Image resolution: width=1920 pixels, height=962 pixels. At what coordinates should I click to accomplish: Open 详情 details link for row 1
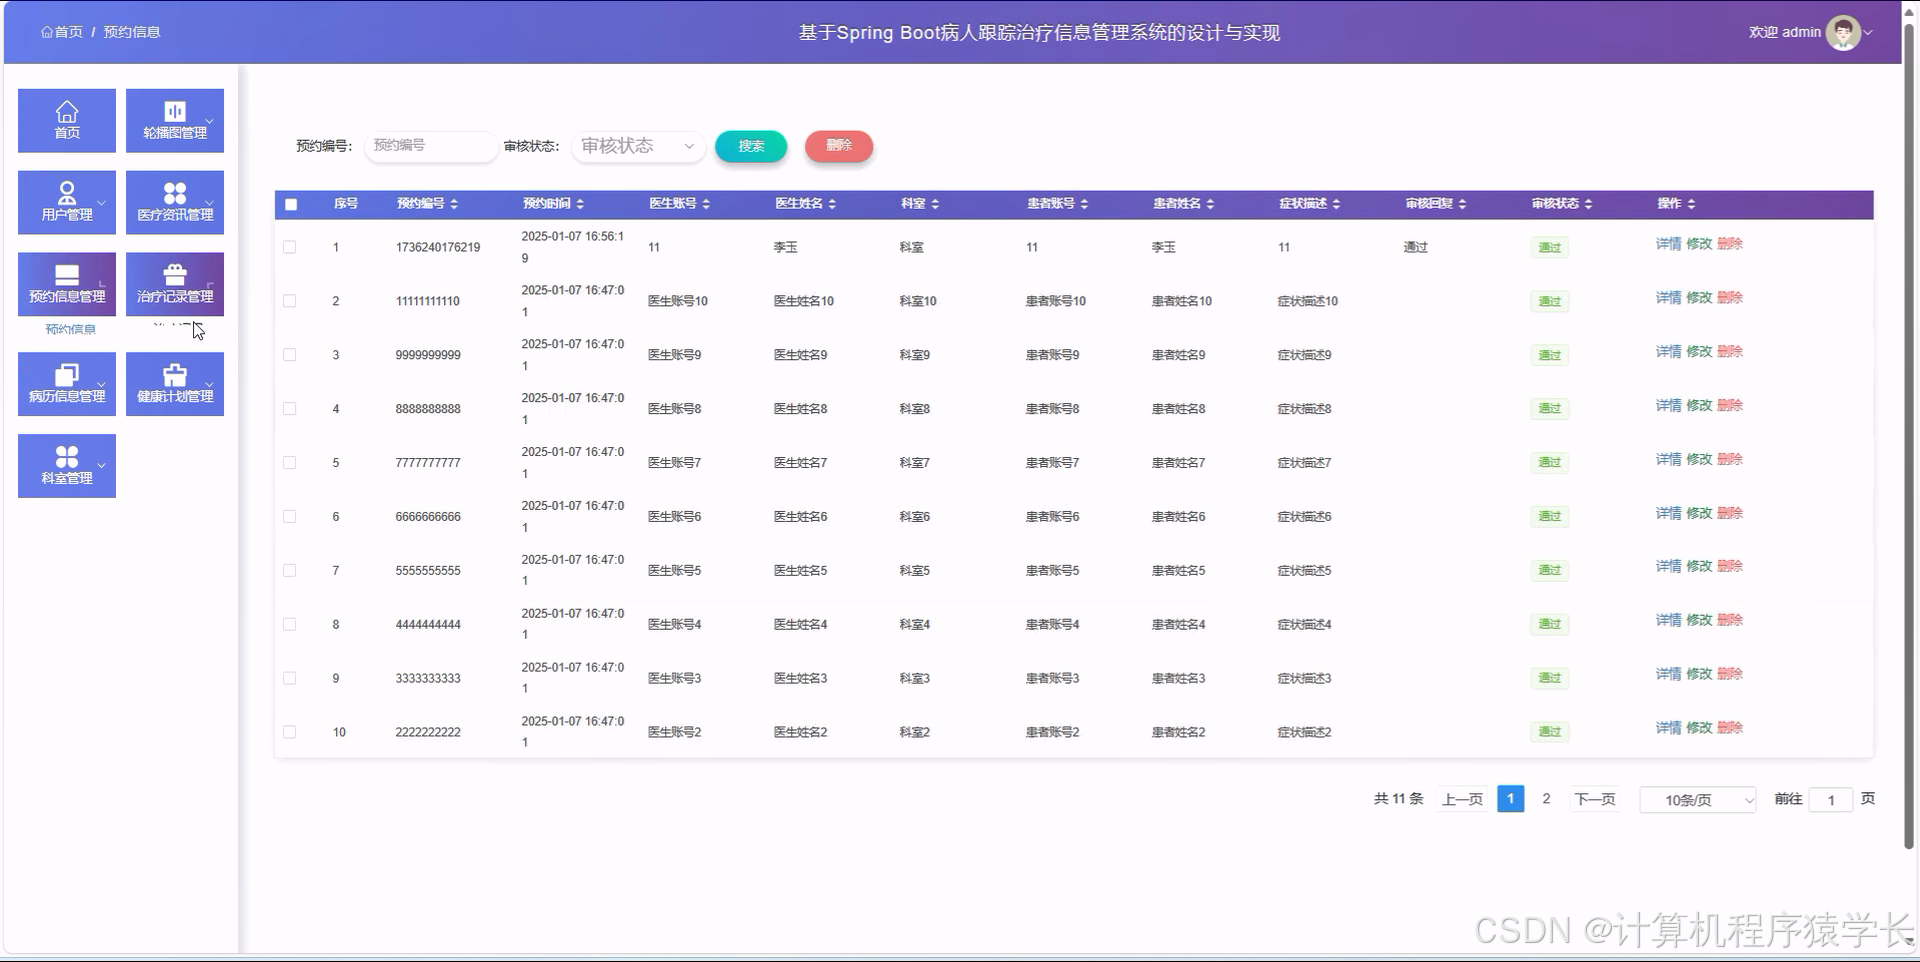(x=1668, y=243)
